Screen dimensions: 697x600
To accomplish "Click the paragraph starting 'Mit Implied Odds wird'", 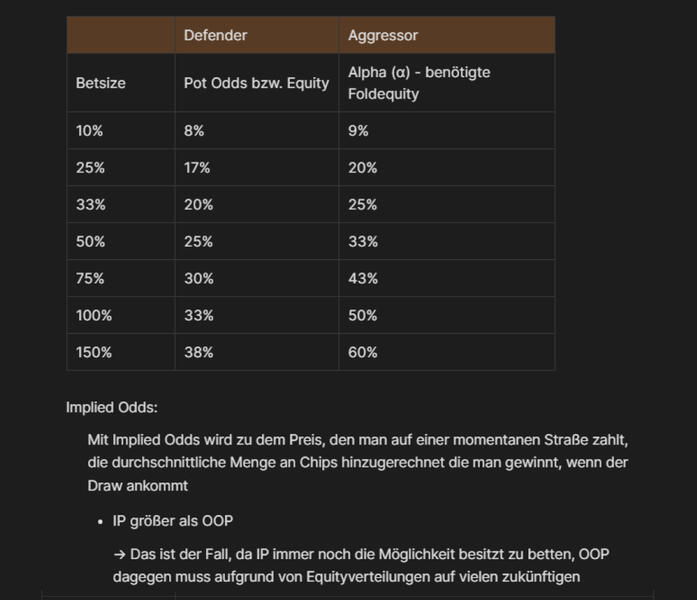I will [357, 462].
